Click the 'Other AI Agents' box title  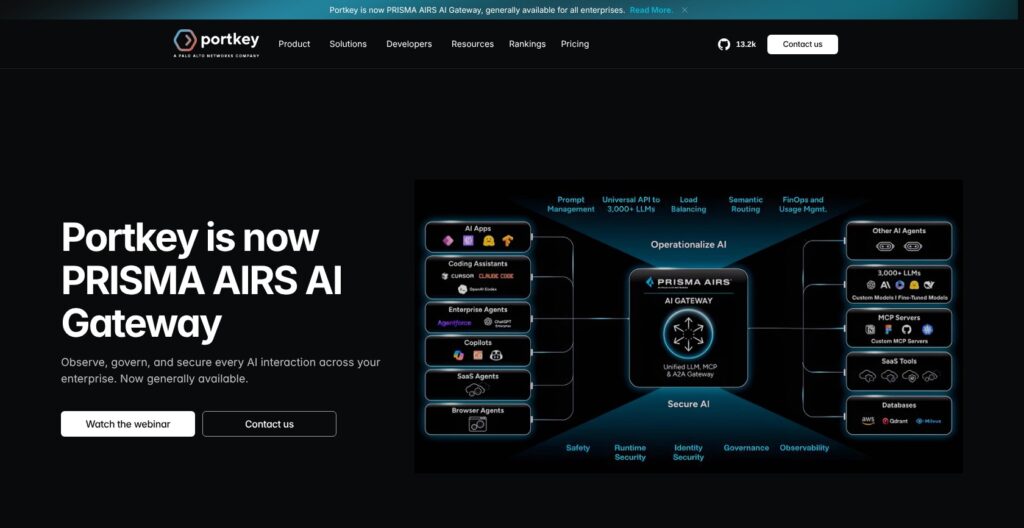click(x=899, y=231)
